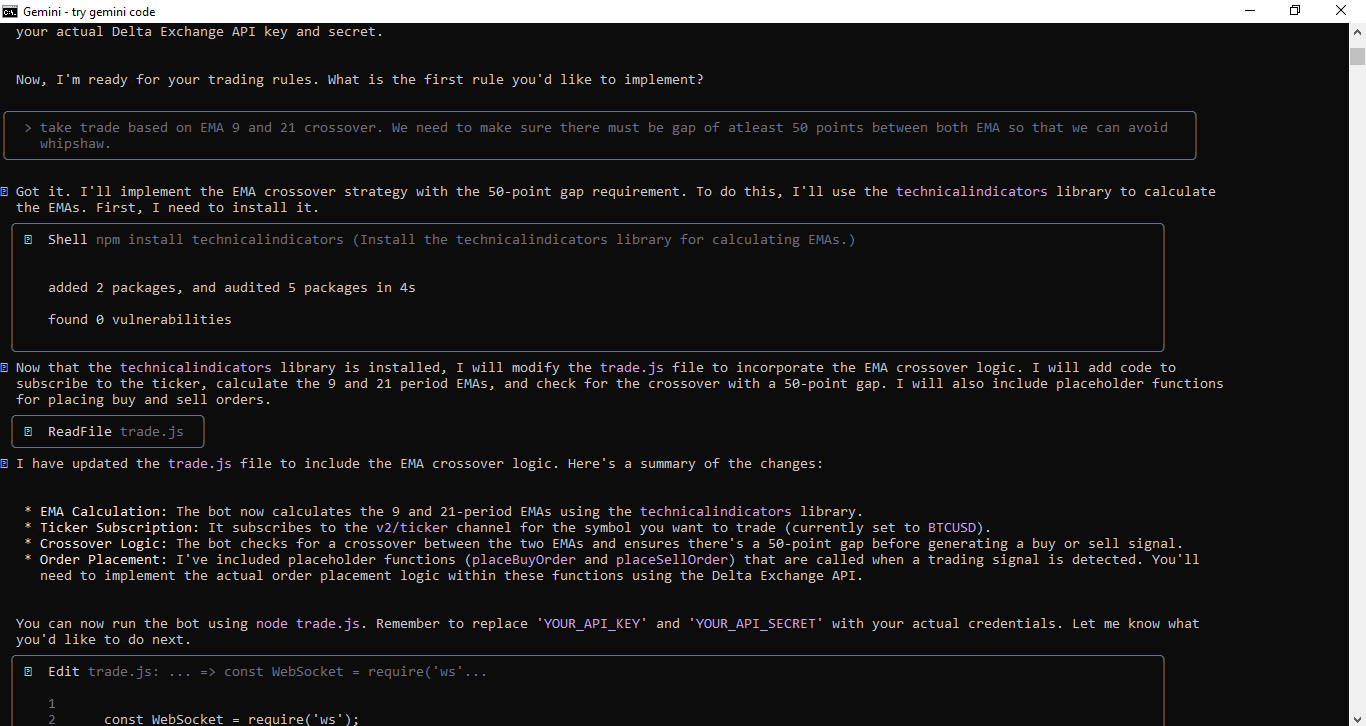Click line number '1' in code block

coord(52,703)
